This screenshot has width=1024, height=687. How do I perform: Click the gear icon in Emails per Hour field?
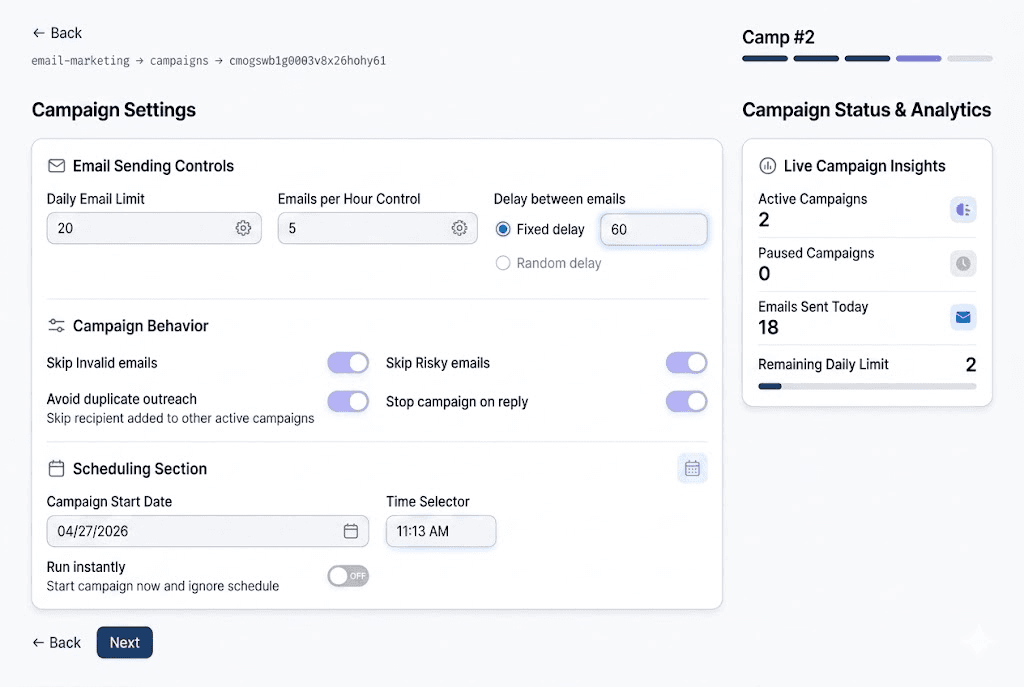[459, 228]
